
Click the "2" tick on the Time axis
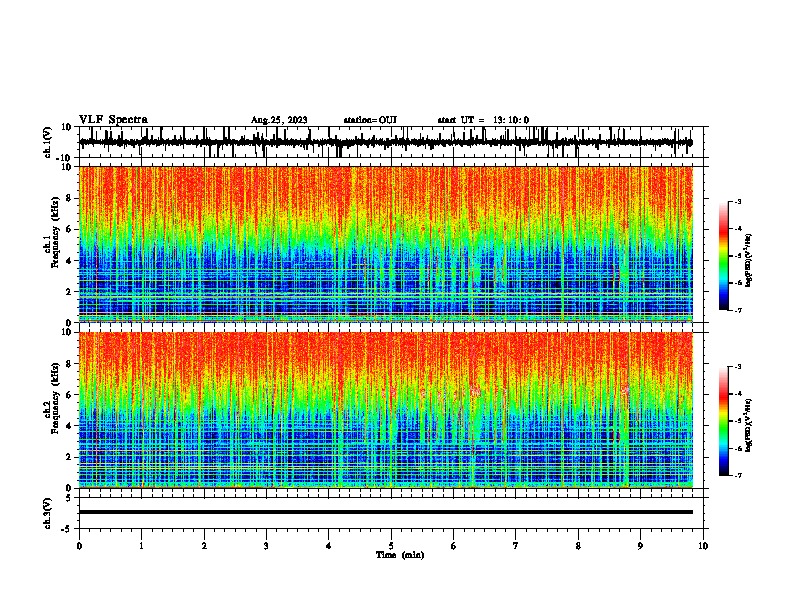[204, 546]
